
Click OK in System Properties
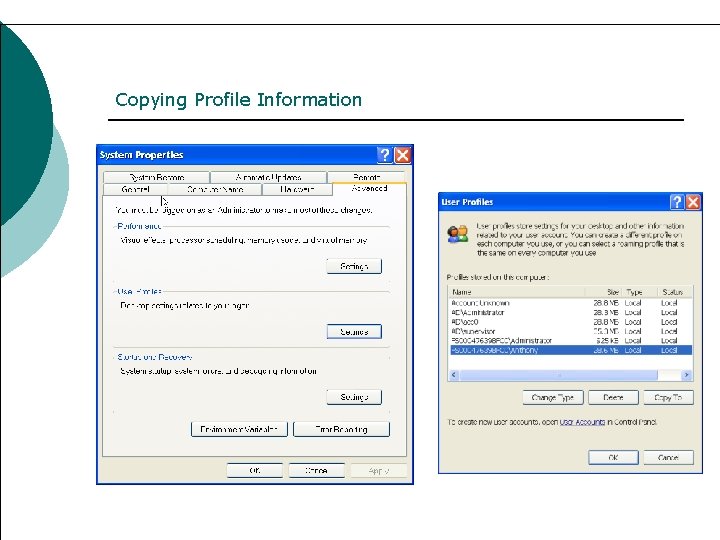click(x=255, y=471)
